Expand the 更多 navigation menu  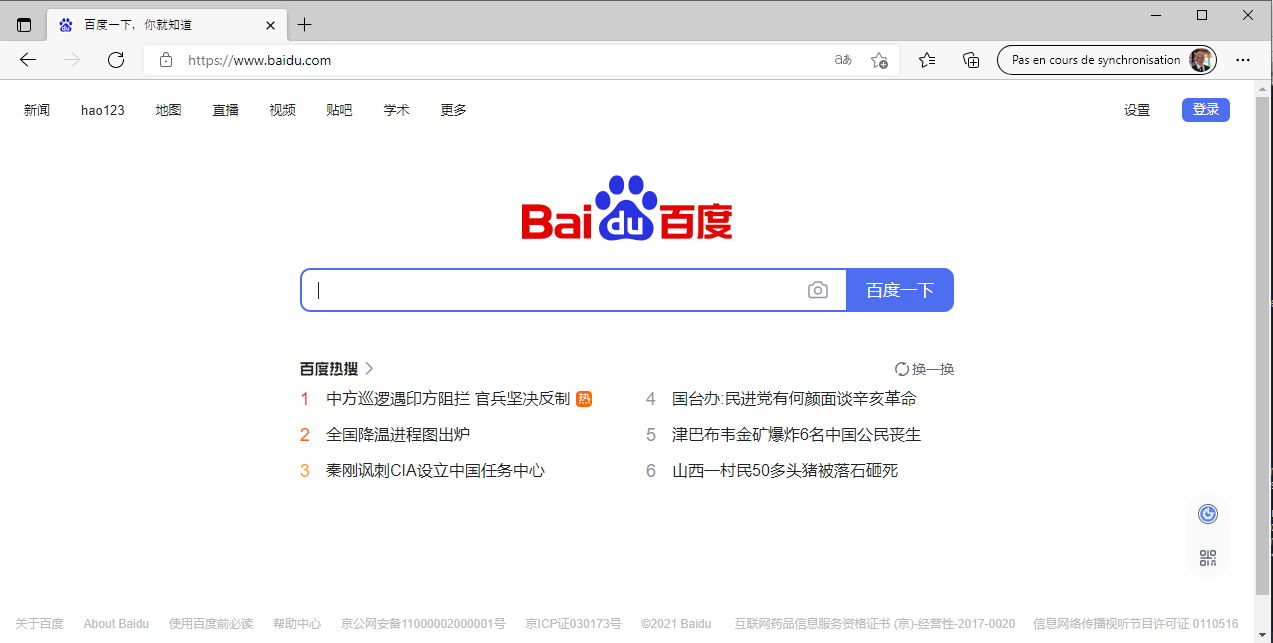(x=454, y=110)
